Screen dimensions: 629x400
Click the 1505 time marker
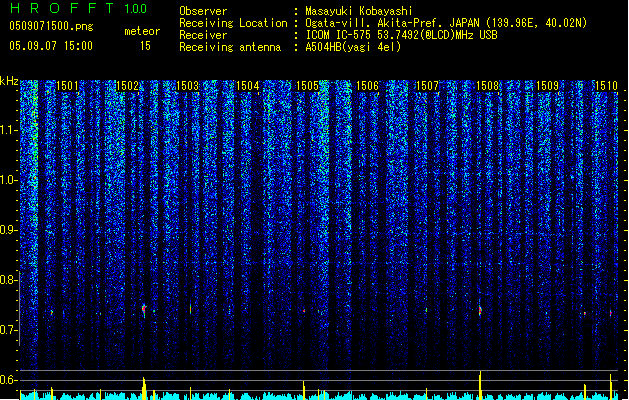point(307,85)
